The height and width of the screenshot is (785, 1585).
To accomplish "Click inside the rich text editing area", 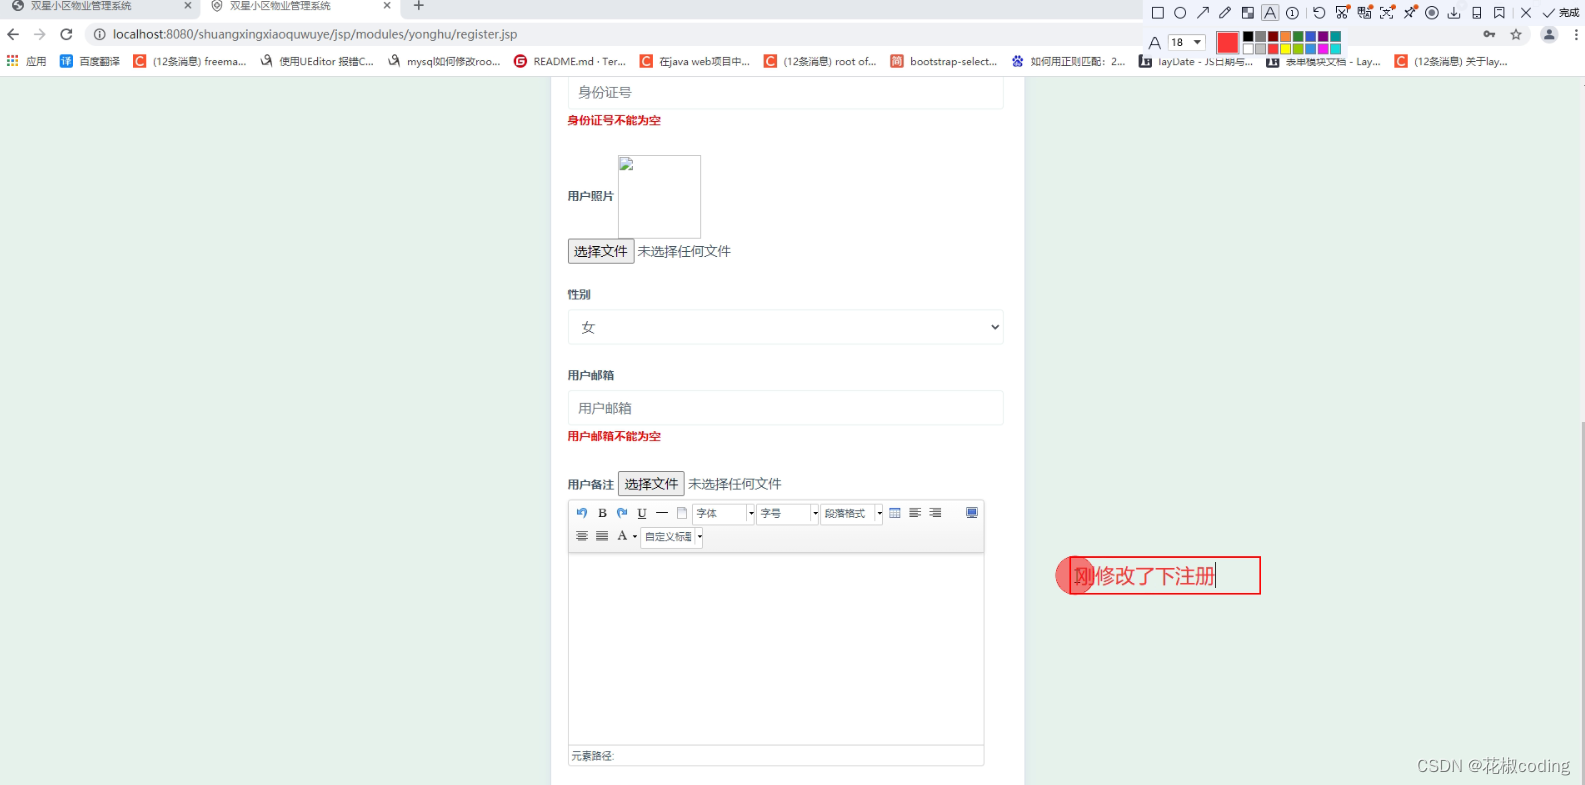I will (776, 650).
